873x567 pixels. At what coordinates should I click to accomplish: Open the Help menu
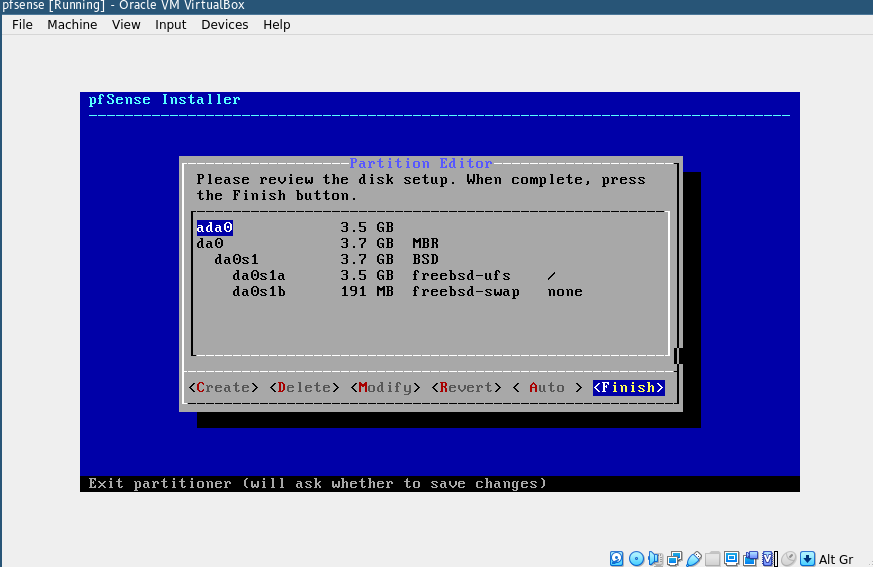277,25
